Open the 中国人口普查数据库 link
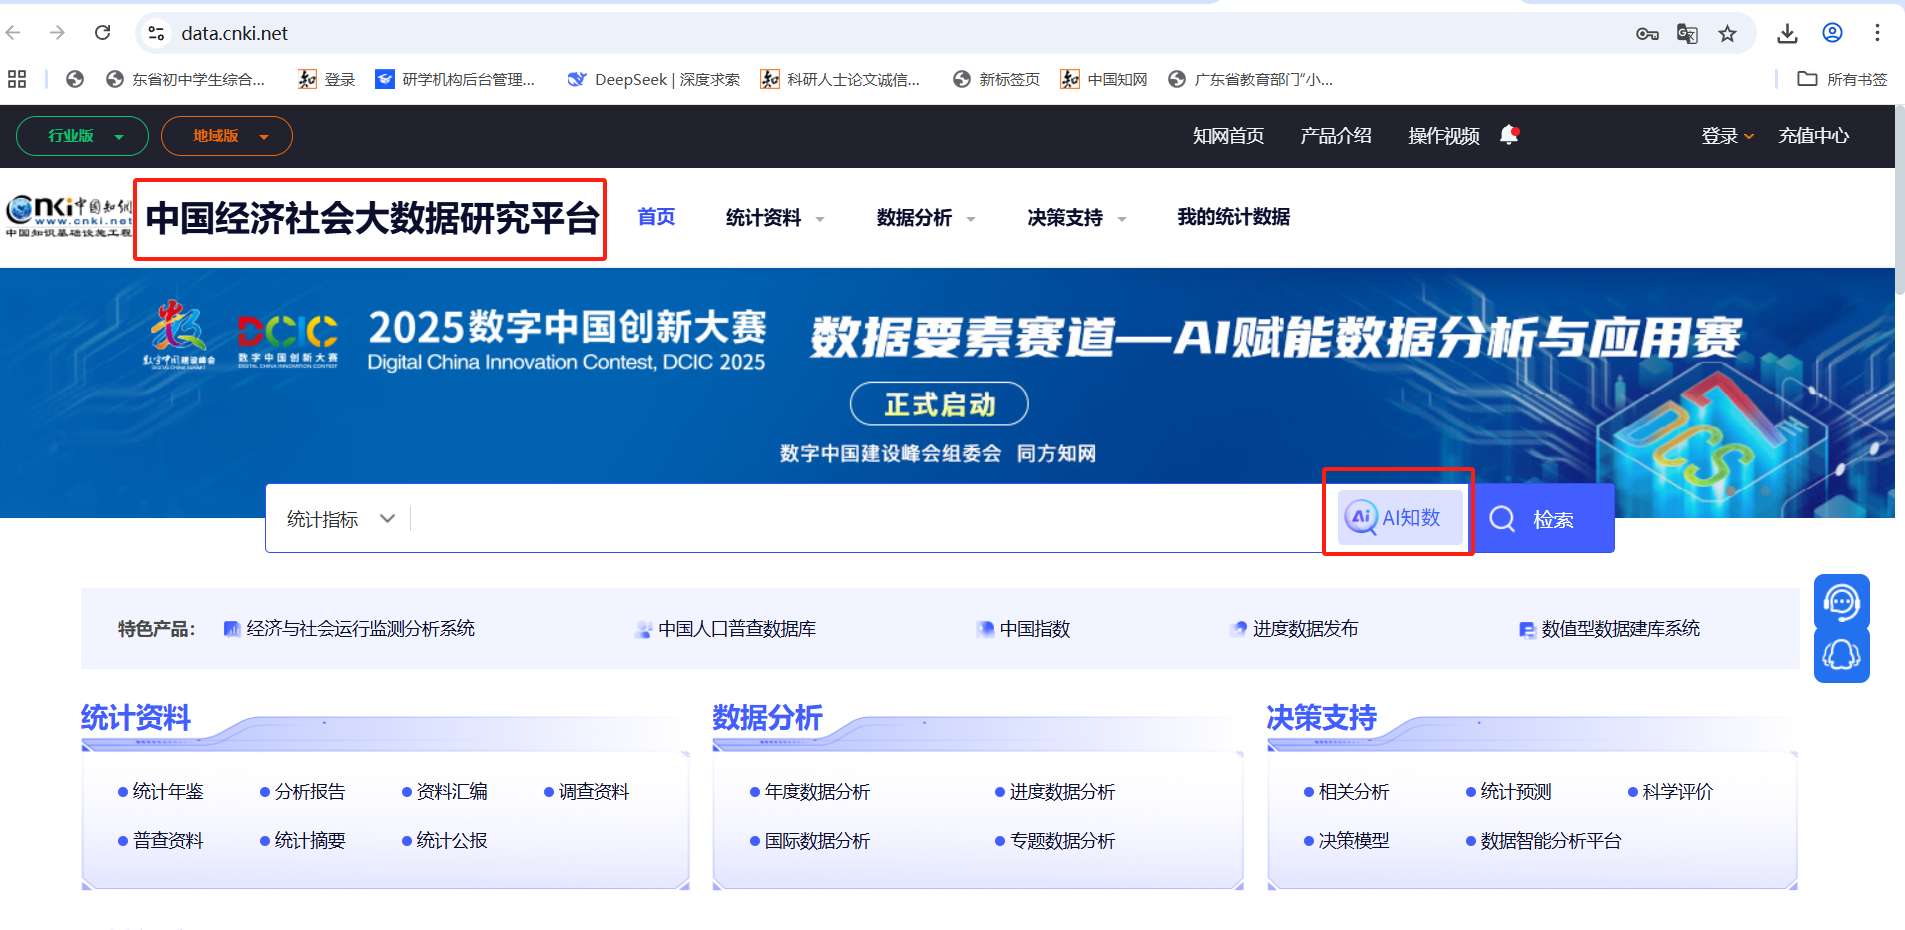 (737, 629)
